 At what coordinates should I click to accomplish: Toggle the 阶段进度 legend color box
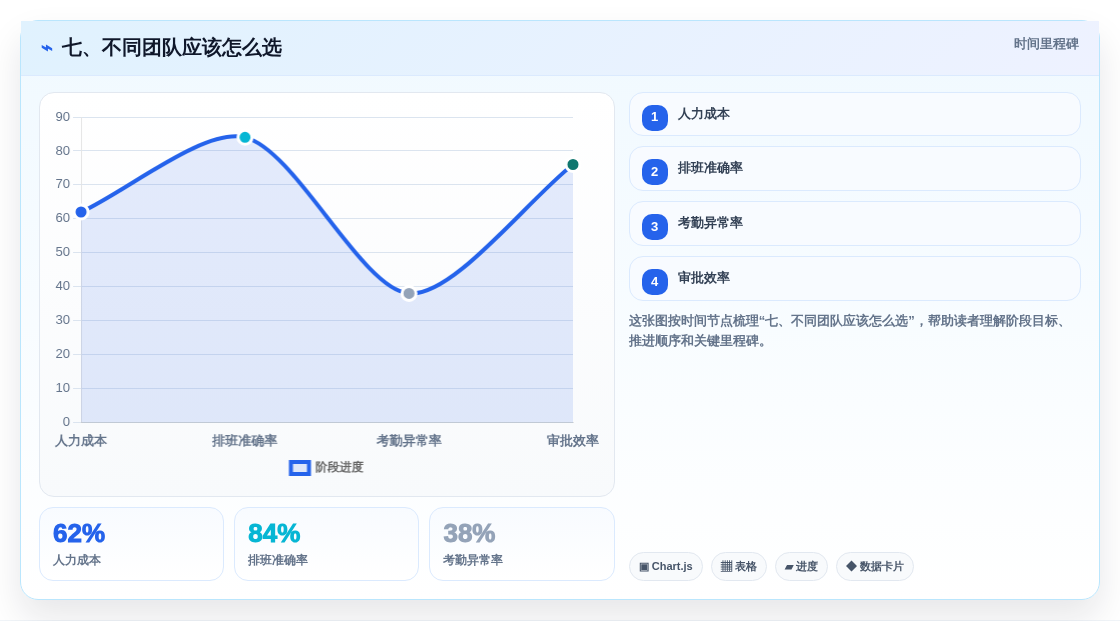click(299, 468)
